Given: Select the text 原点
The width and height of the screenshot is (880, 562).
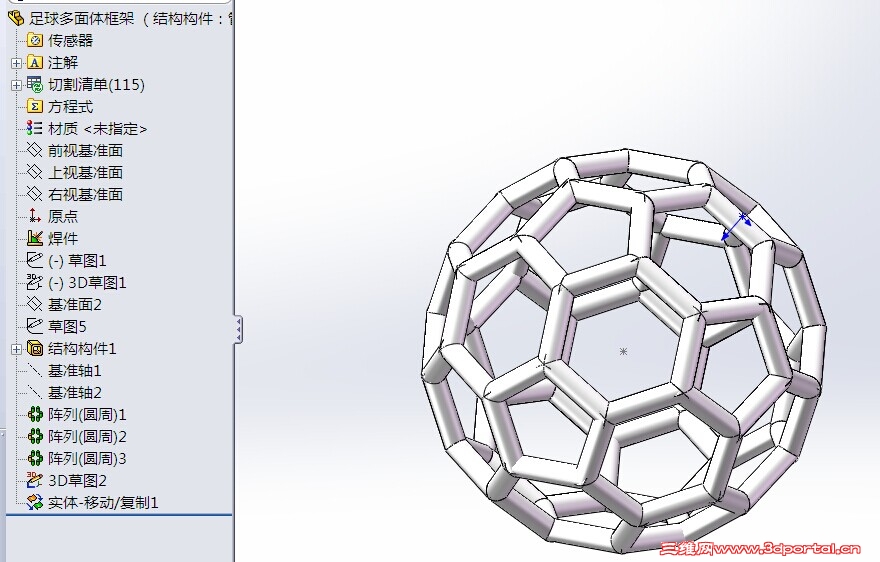Looking at the screenshot, I should (63, 216).
